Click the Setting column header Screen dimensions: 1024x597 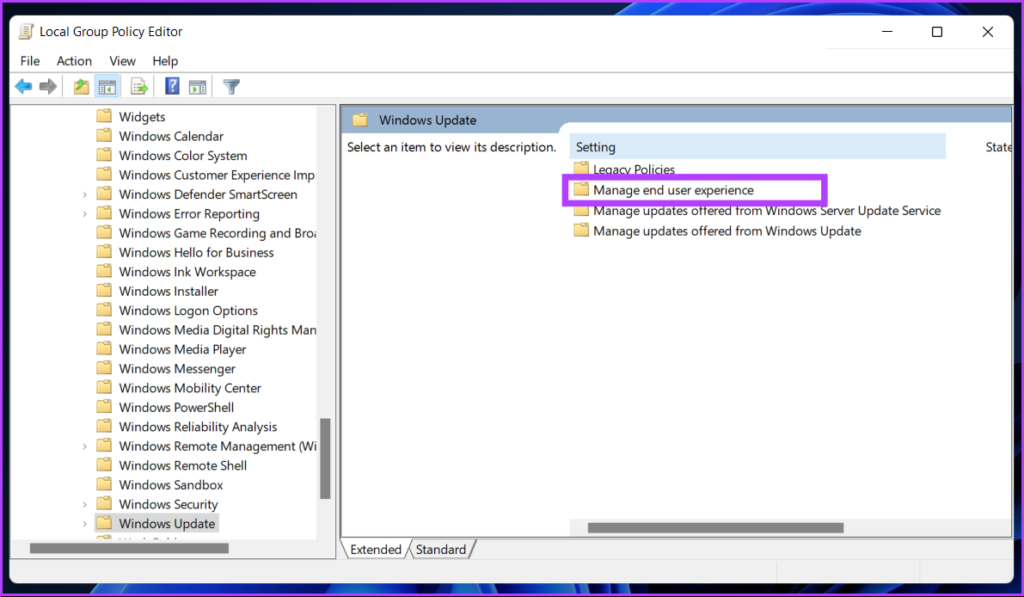click(x=596, y=147)
